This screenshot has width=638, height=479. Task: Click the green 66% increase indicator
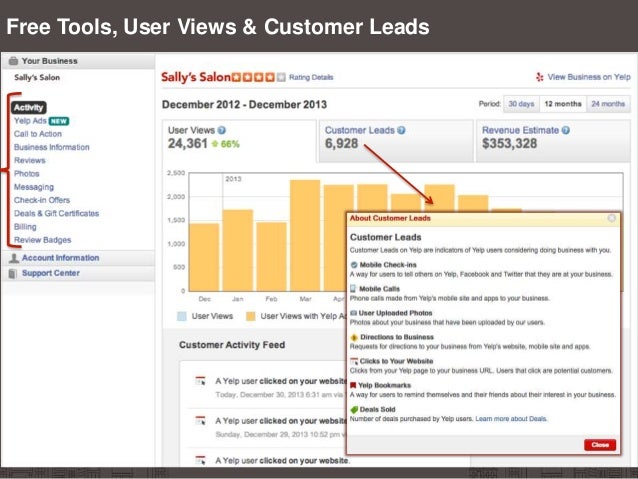tap(225, 144)
